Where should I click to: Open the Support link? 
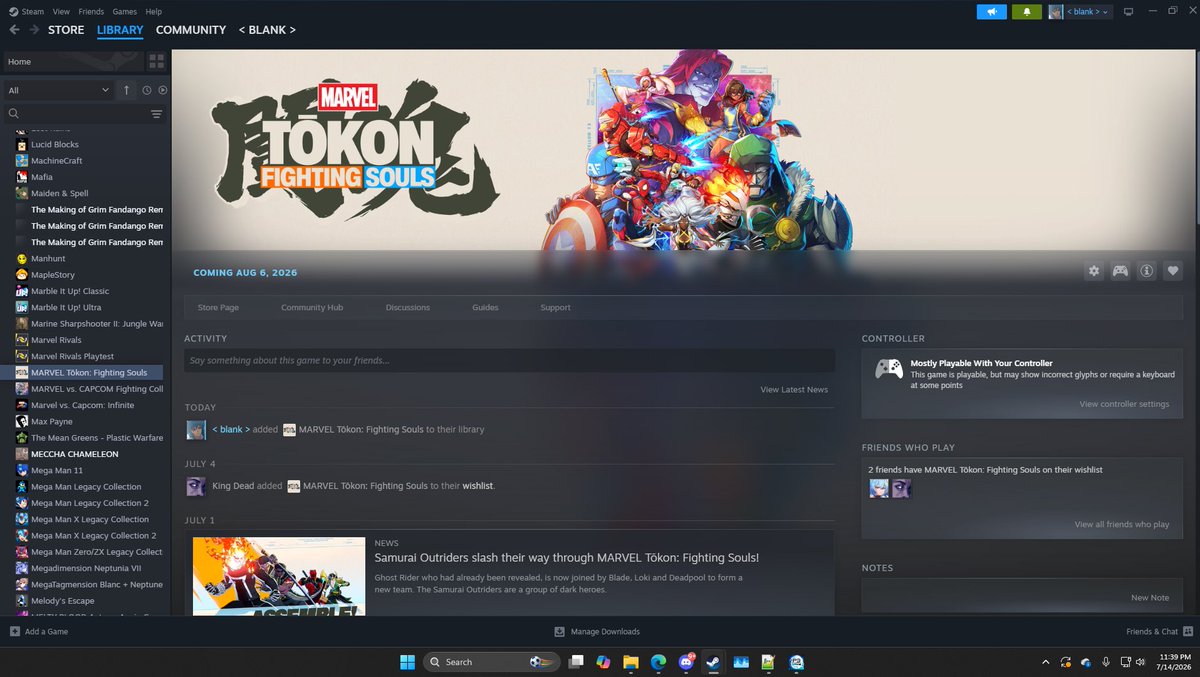point(555,307)
